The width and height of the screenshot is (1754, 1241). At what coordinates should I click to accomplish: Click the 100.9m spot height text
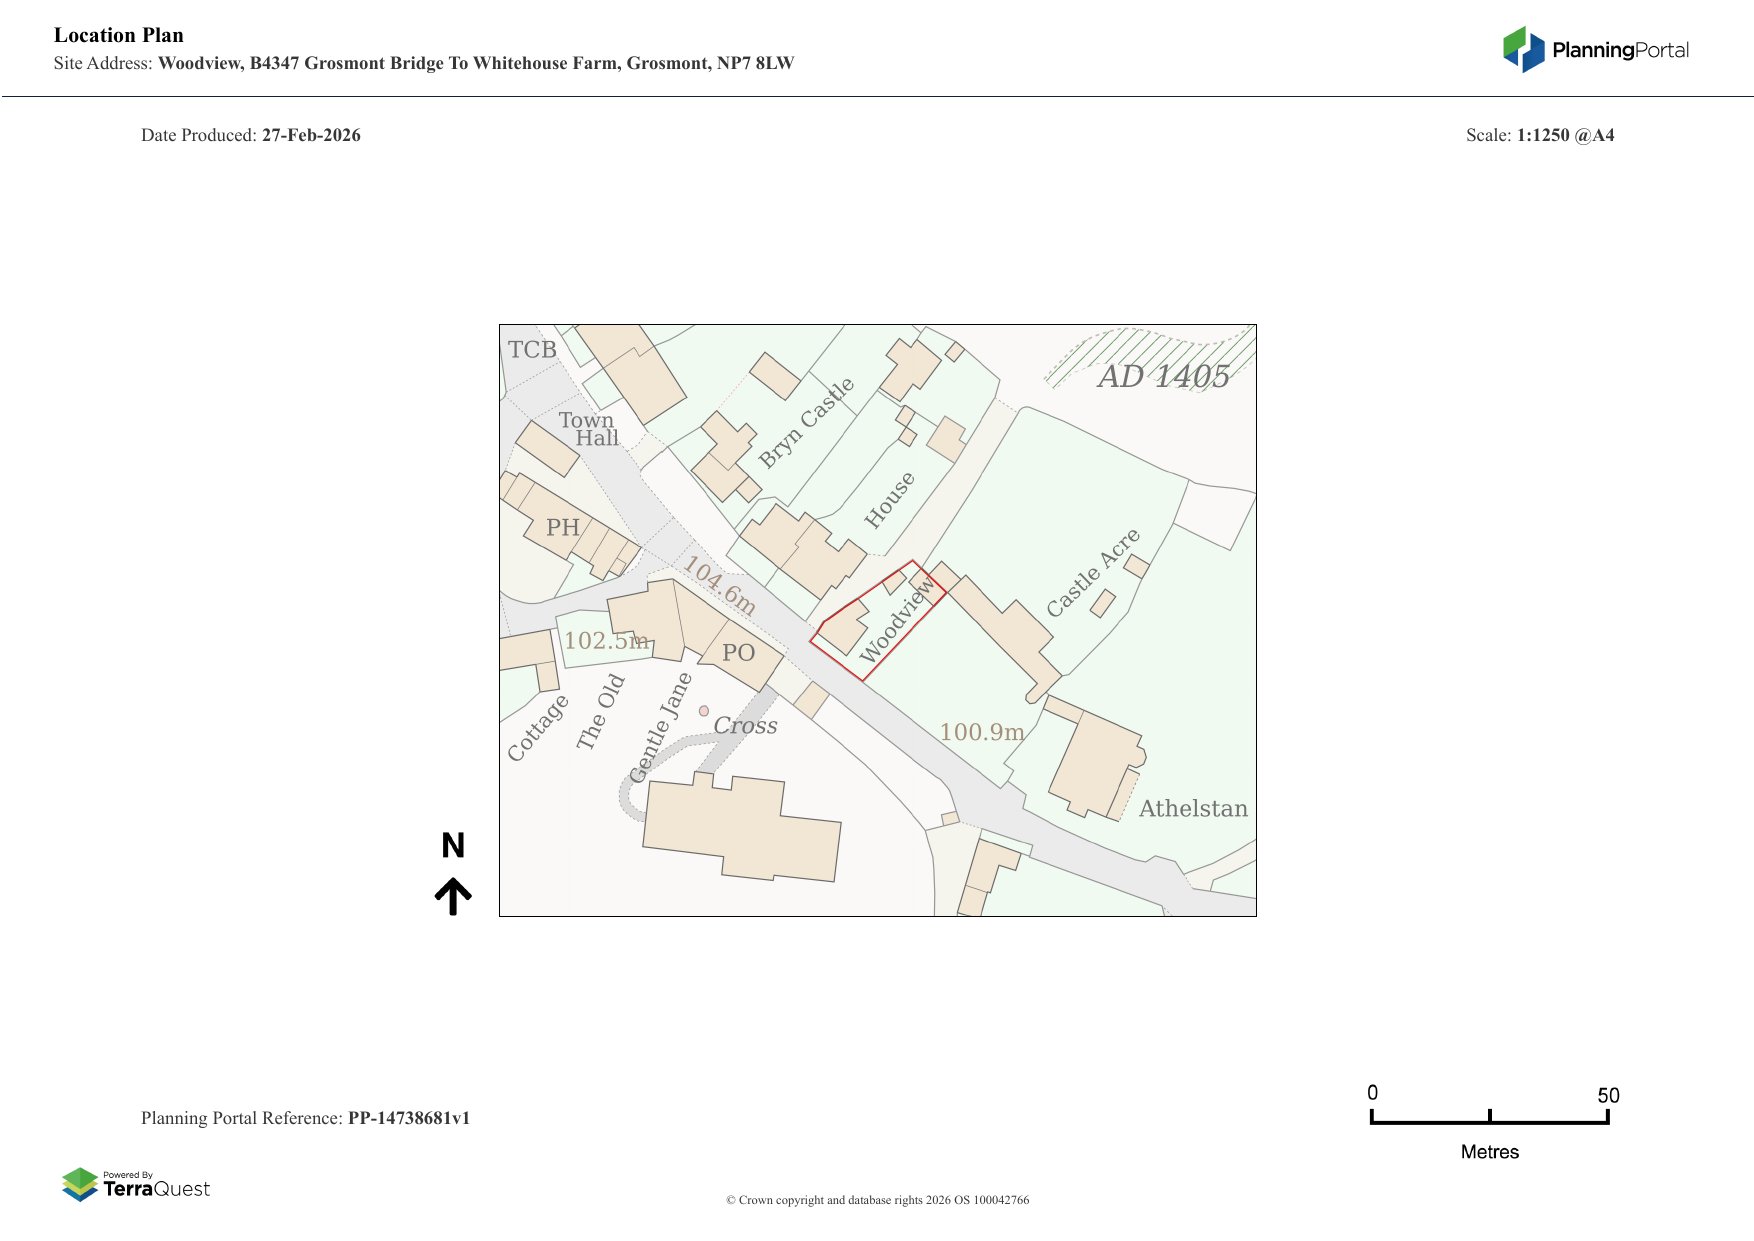(x=981, y=732)
